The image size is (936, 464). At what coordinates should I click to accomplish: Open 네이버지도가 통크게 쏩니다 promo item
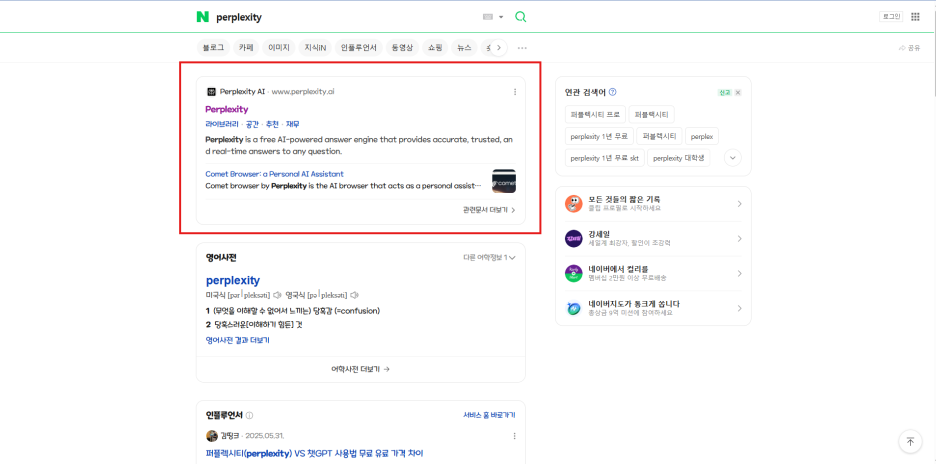pyautogui.click(x=653, y=308)
